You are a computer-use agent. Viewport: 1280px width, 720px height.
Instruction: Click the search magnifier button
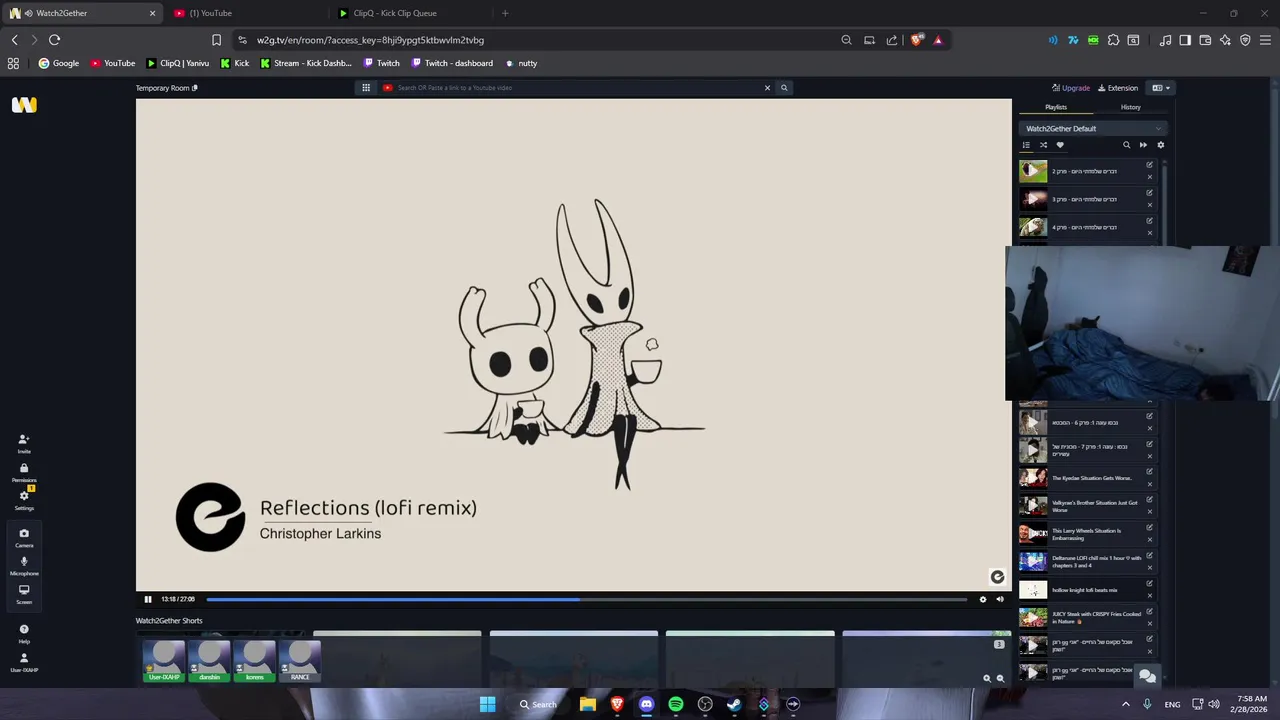point(784,88)
